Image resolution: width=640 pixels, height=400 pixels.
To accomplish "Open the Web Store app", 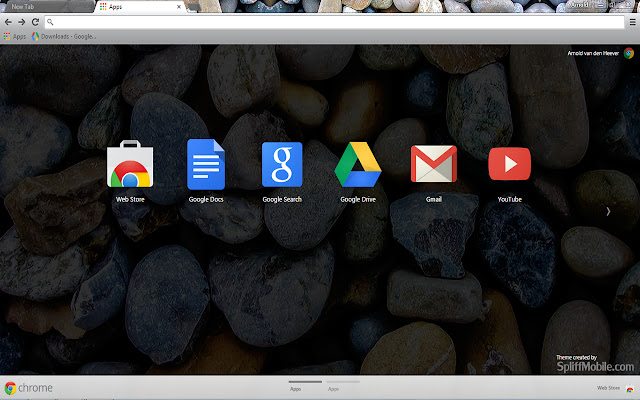I will pos(130,164).
